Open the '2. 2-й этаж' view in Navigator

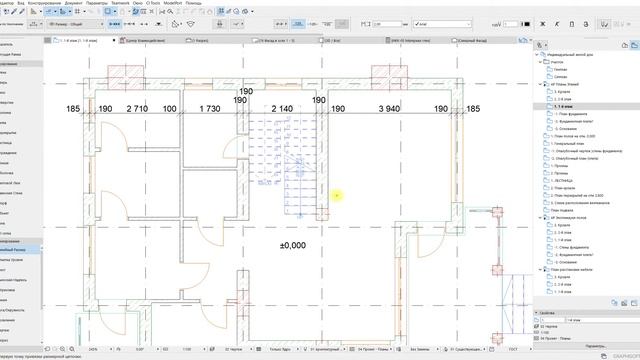point(563,99)
